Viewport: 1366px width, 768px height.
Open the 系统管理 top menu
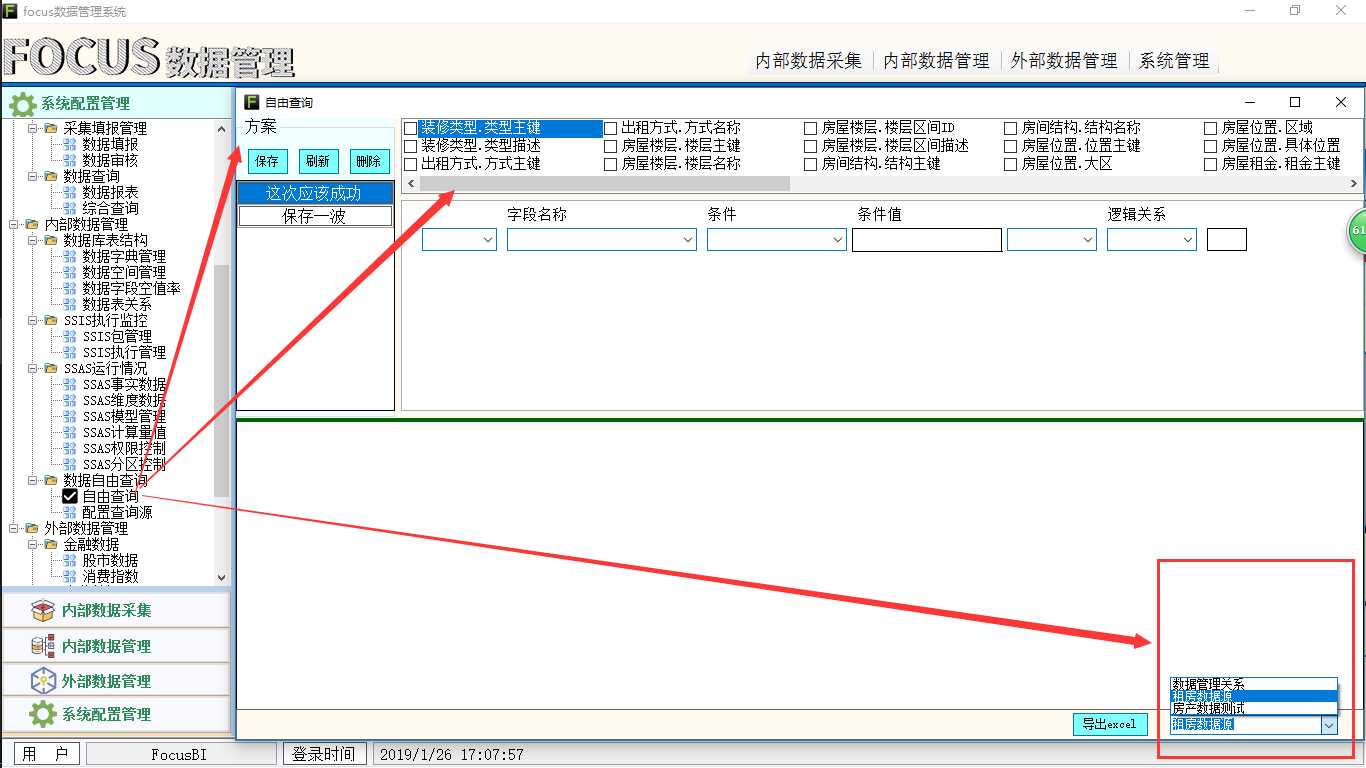click(x=1174, y=61)
